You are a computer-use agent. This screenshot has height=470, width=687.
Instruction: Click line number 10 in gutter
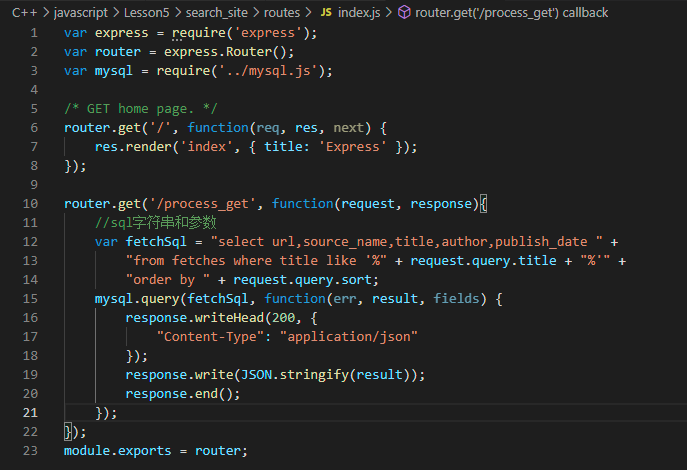pyautogui.click(x=30, y=204)
